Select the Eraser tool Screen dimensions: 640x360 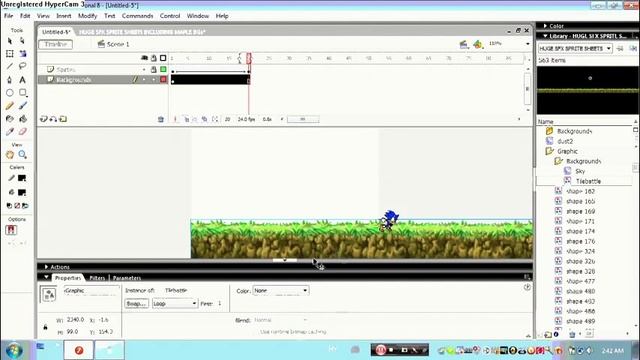[x=22, y=131]
